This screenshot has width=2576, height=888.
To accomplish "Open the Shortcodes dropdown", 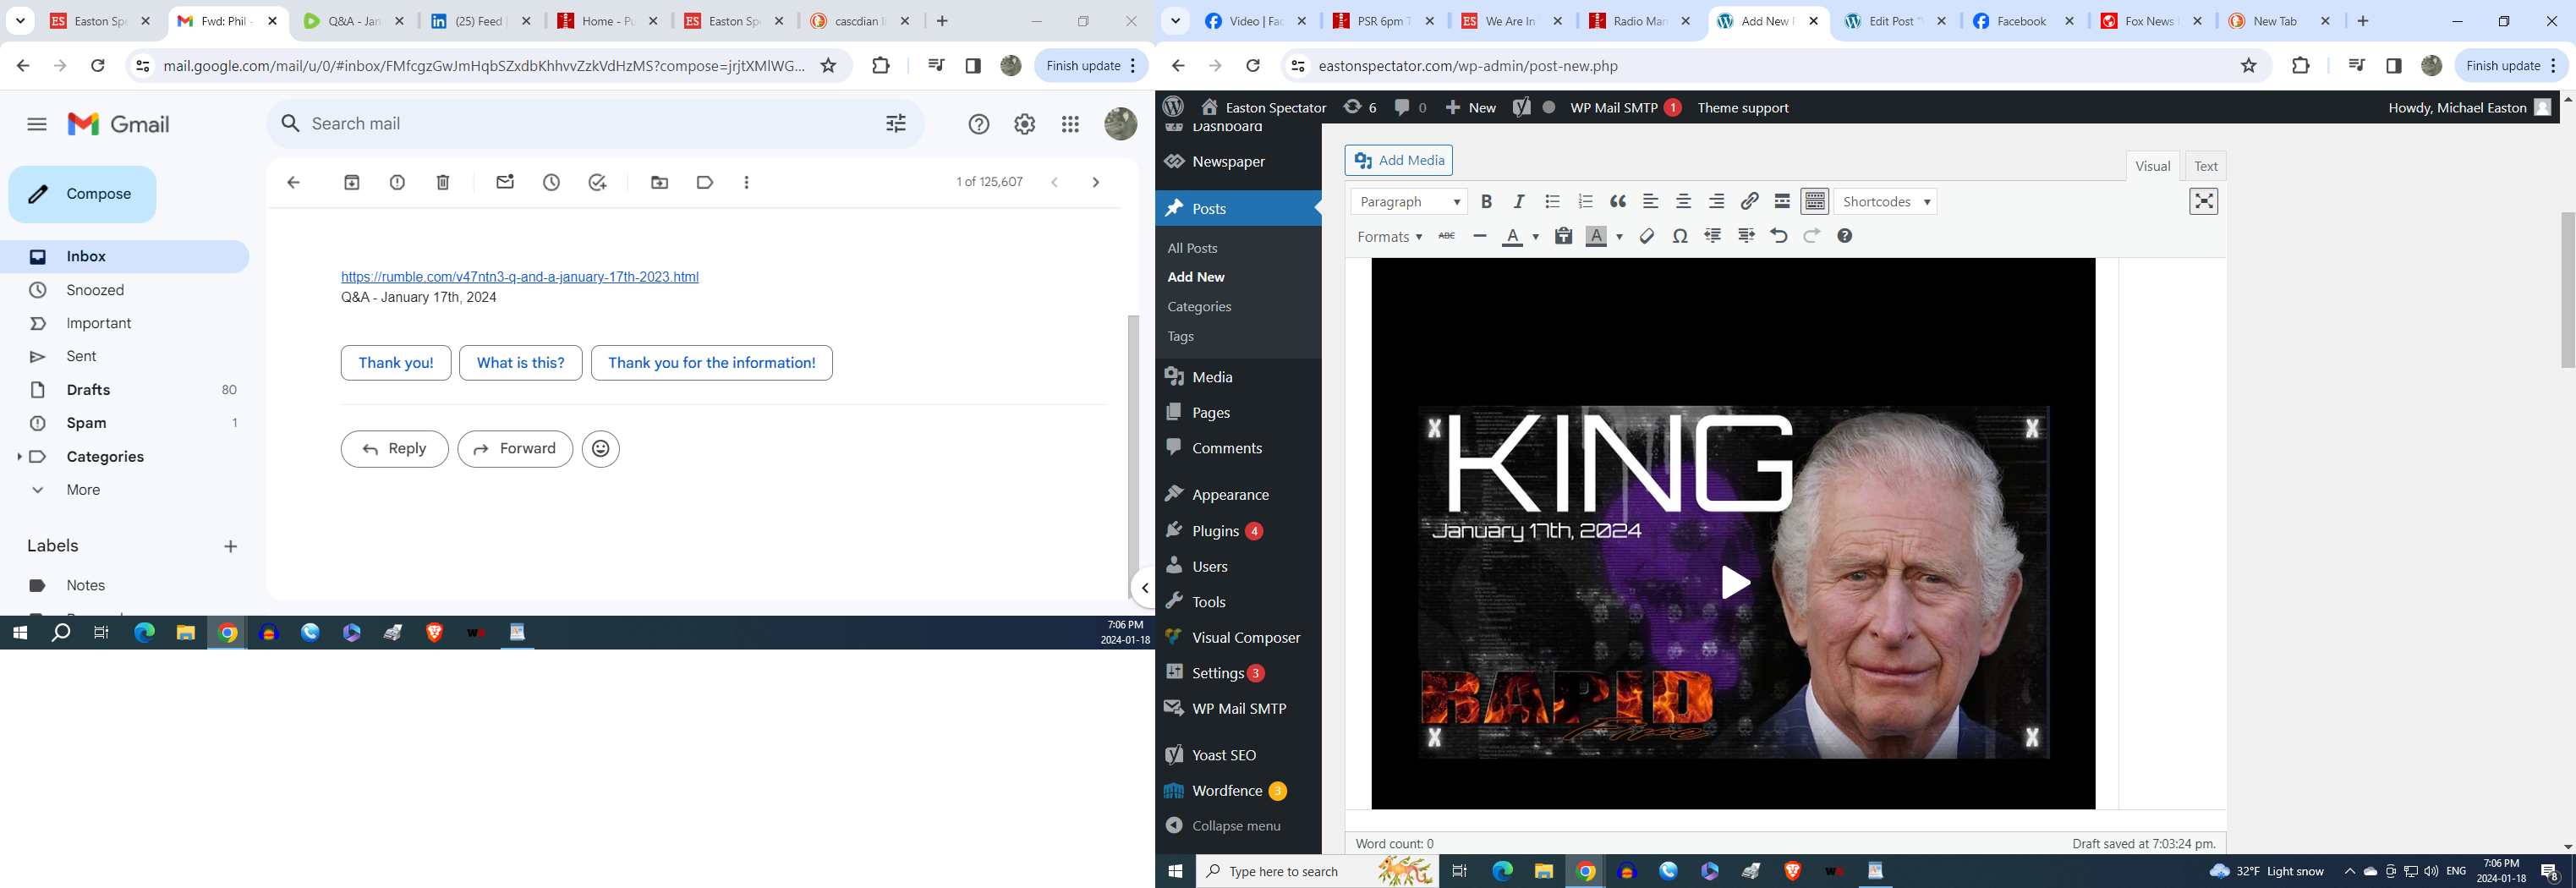I will (x=1885, y=202).
